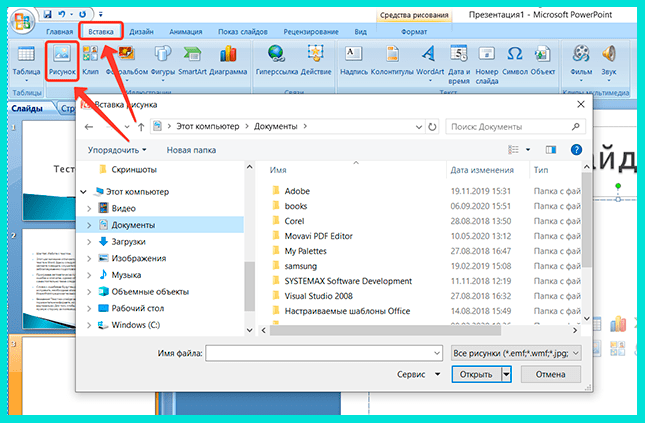Open the Действие action settings
The width and height of the screenshot is (645, 423).
click(x=316, y=60)
